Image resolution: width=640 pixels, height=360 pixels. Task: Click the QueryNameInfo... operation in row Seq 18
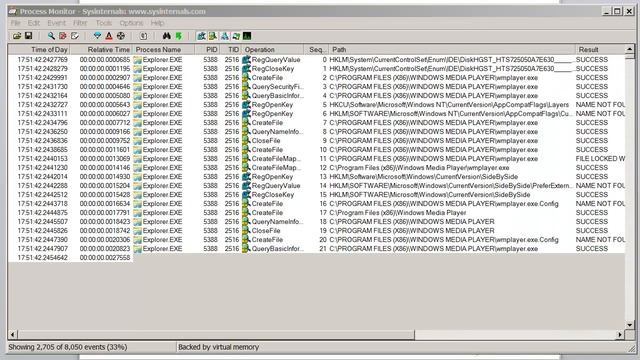[x=278, y=222]
